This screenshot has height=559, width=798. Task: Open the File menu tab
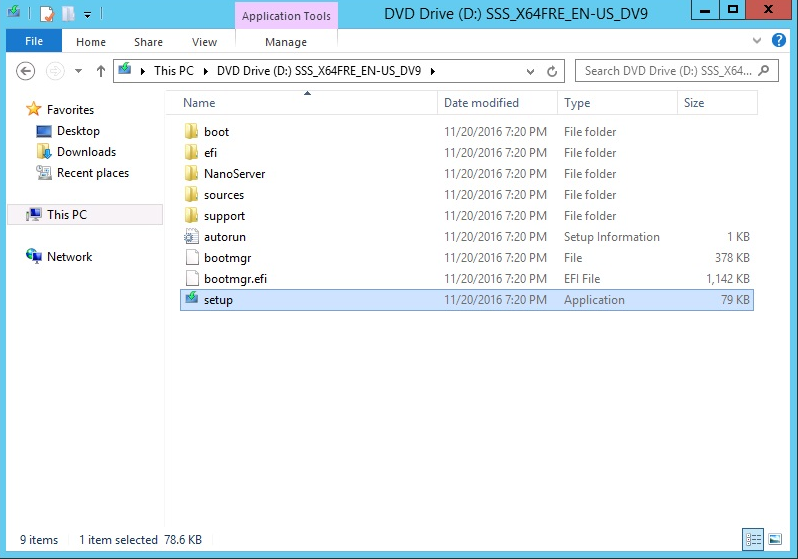(33, 42)
